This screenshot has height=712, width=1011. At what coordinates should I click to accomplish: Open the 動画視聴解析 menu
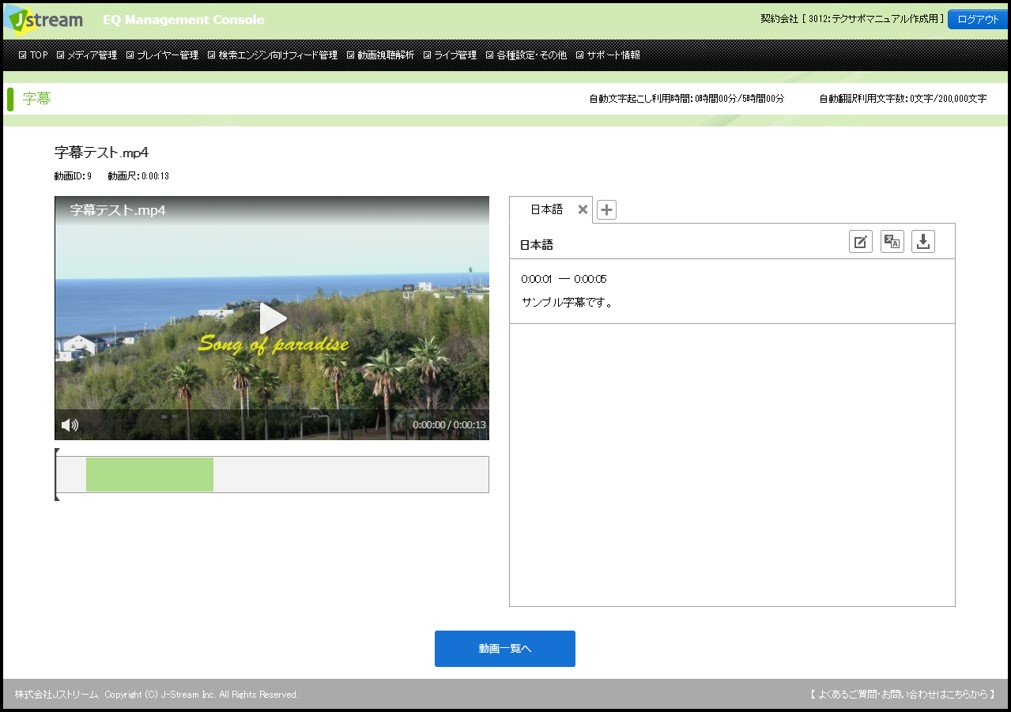coord(380,55)
